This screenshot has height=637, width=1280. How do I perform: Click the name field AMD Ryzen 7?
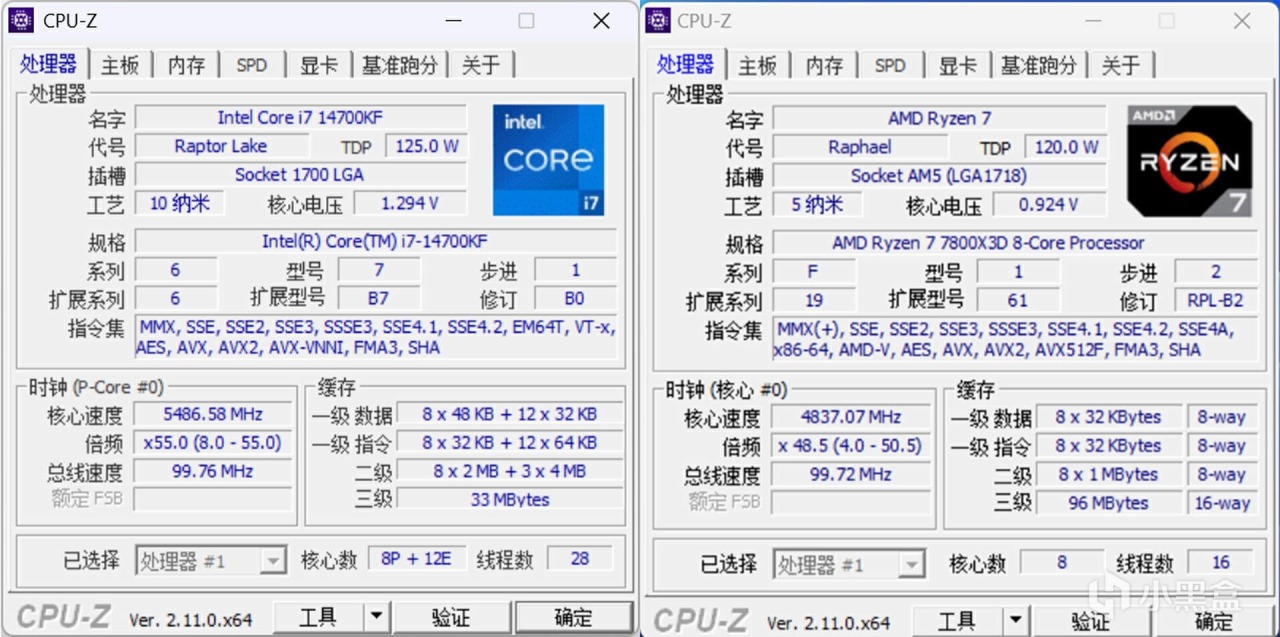pos(939,119)
